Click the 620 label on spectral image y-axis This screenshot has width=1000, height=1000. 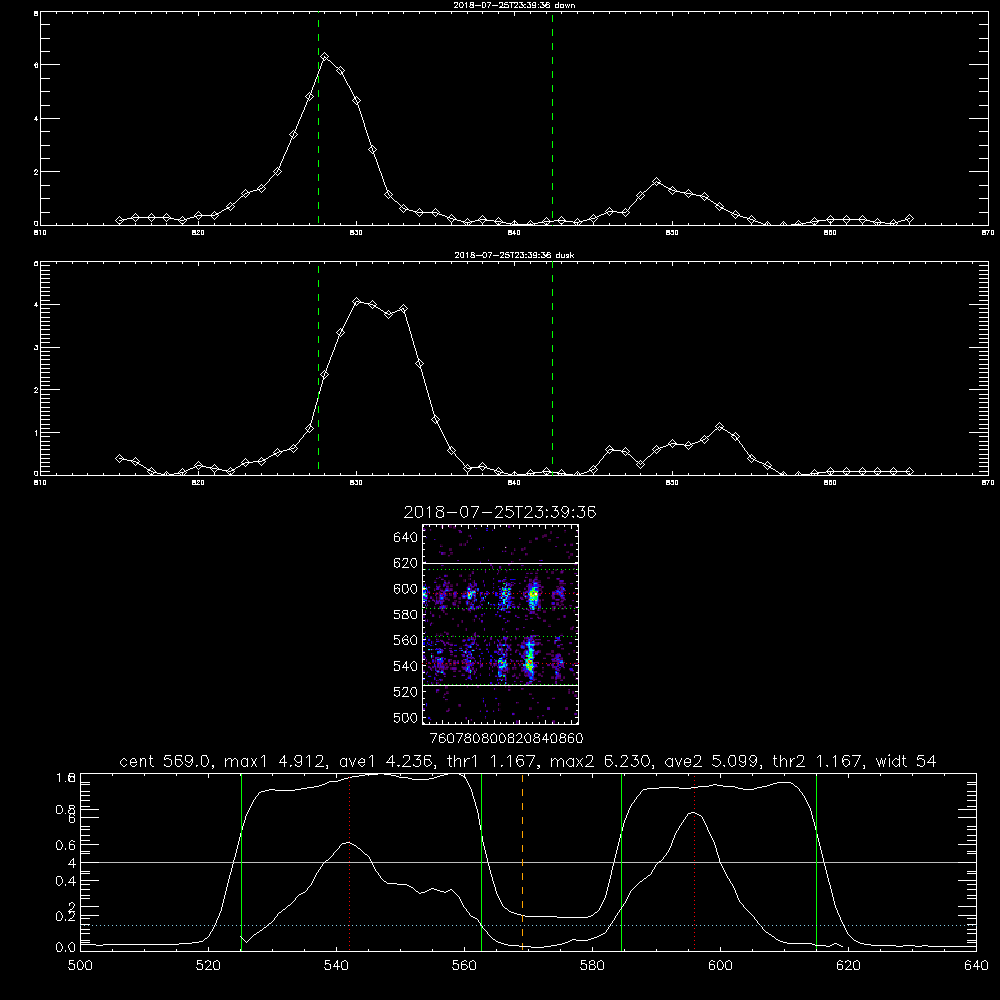click(x=406, y=563)
